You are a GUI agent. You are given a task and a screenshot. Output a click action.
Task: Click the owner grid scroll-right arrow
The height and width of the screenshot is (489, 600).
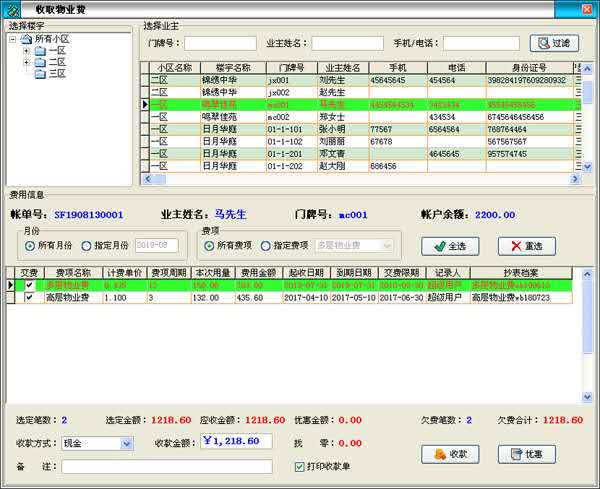click(x=575, y=179)
